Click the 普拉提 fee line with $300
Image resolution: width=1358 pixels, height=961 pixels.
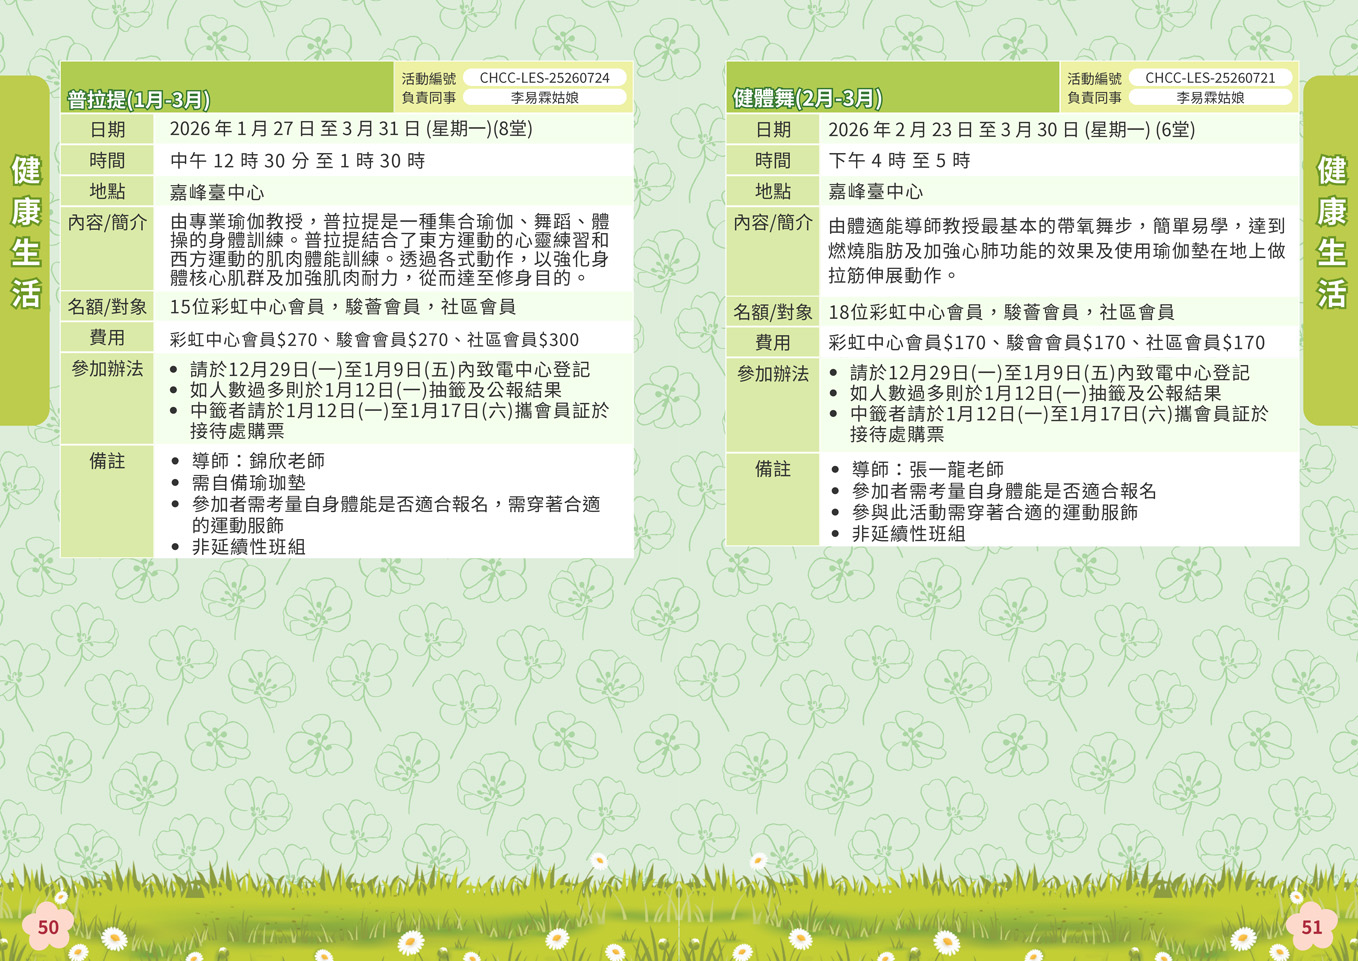pos(374,340)
